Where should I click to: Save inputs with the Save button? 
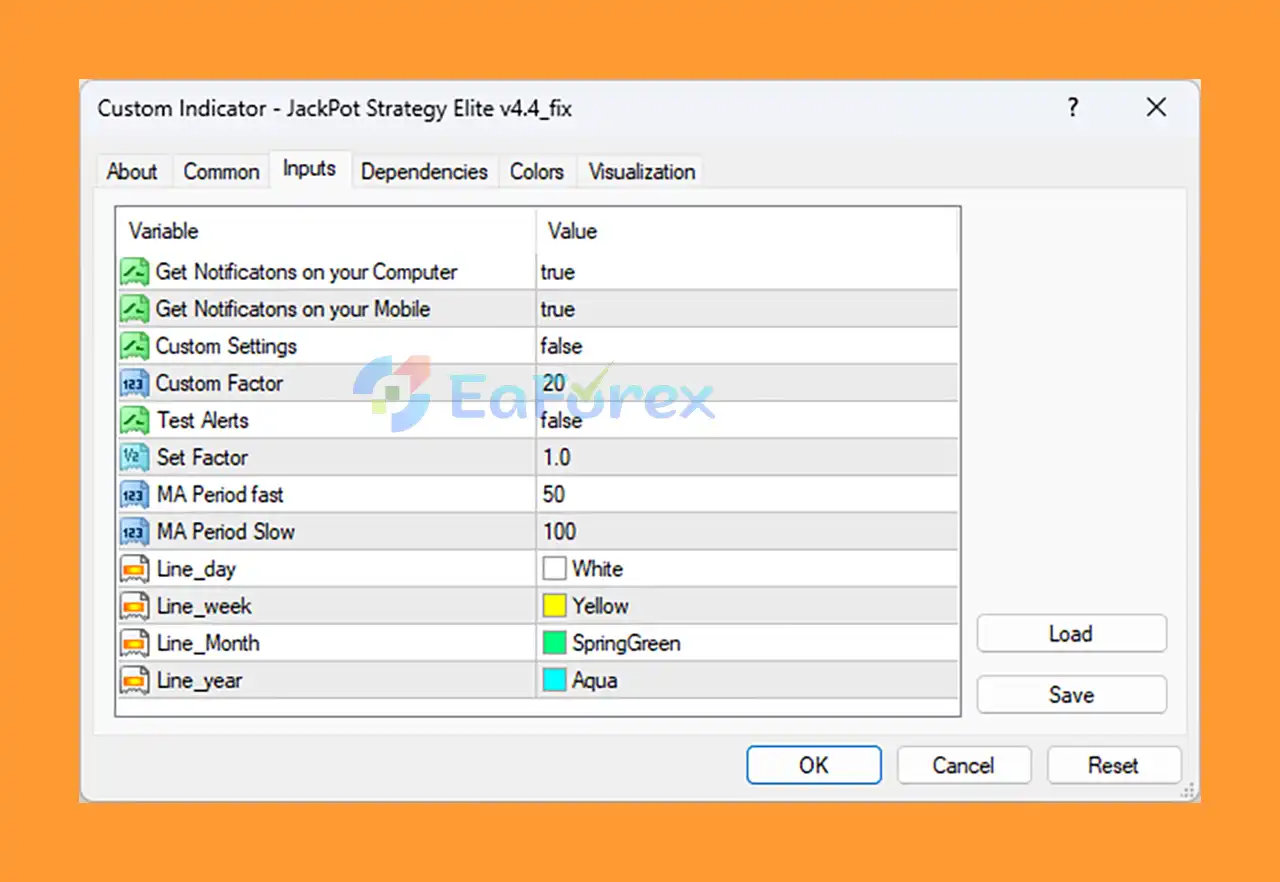[x=1071, y=695]
